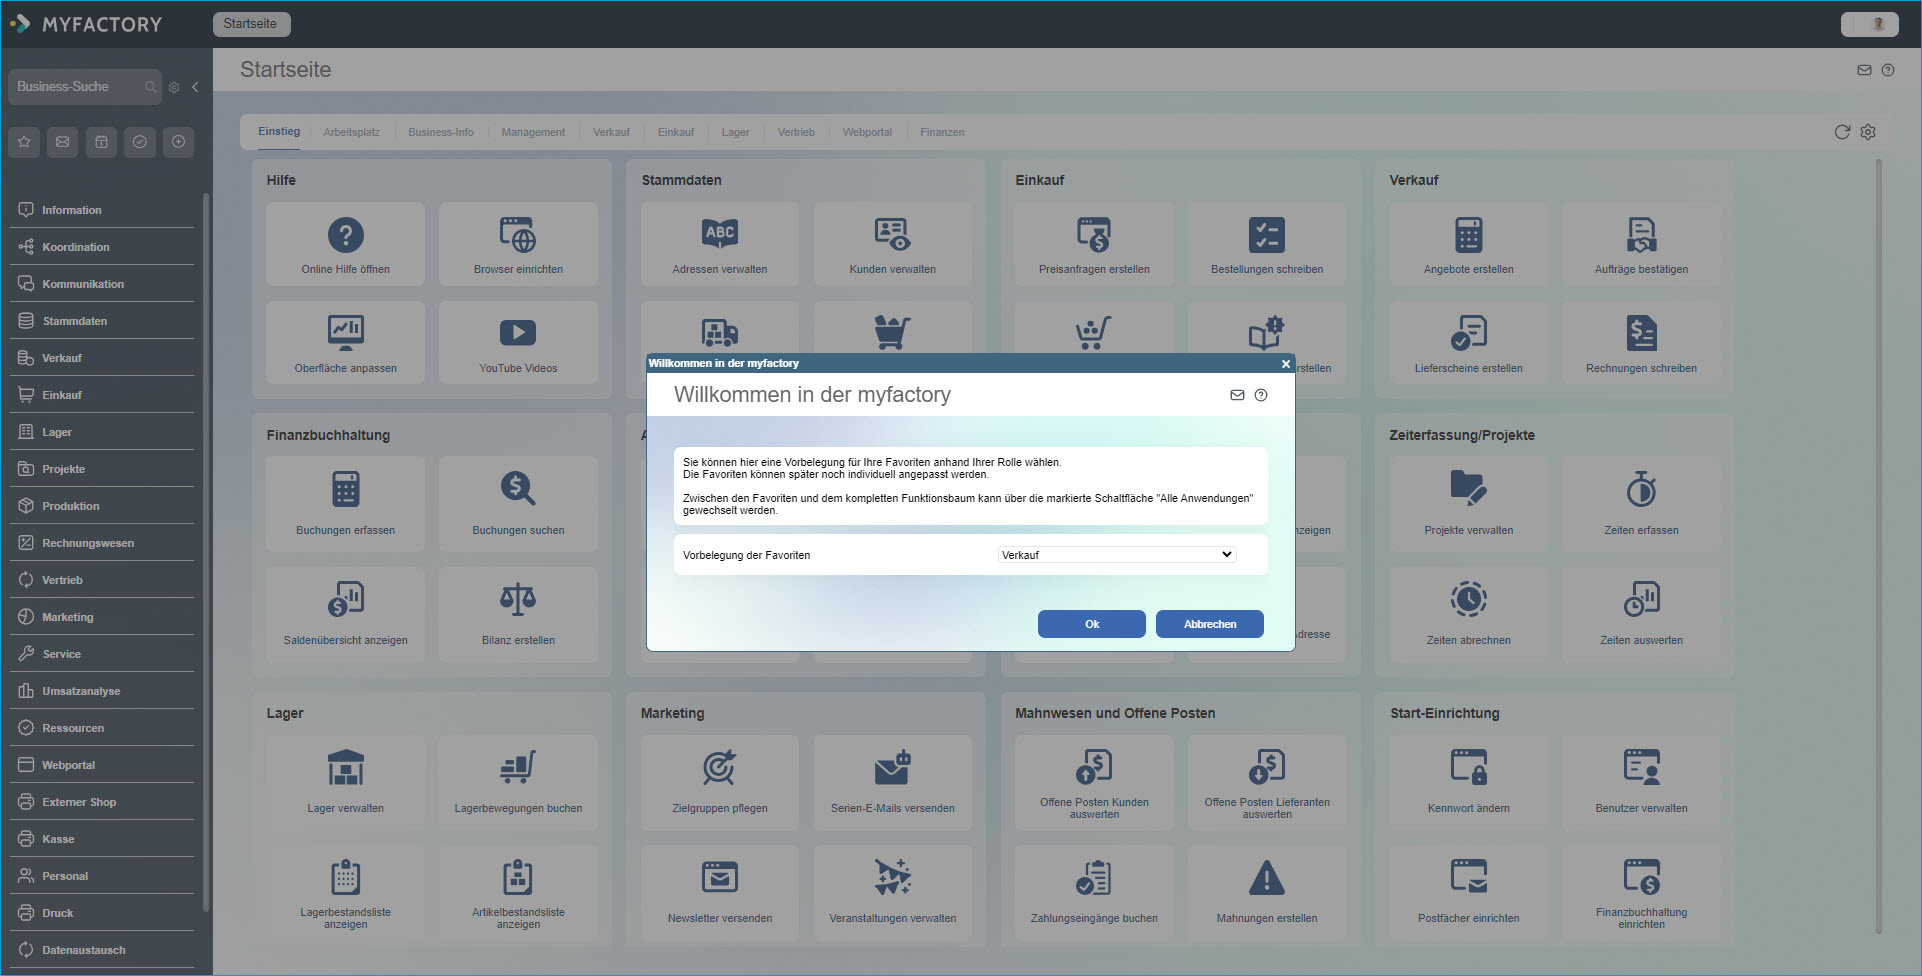Switch to the Finanzen tab
The image size is (1922, 976).
942,132
